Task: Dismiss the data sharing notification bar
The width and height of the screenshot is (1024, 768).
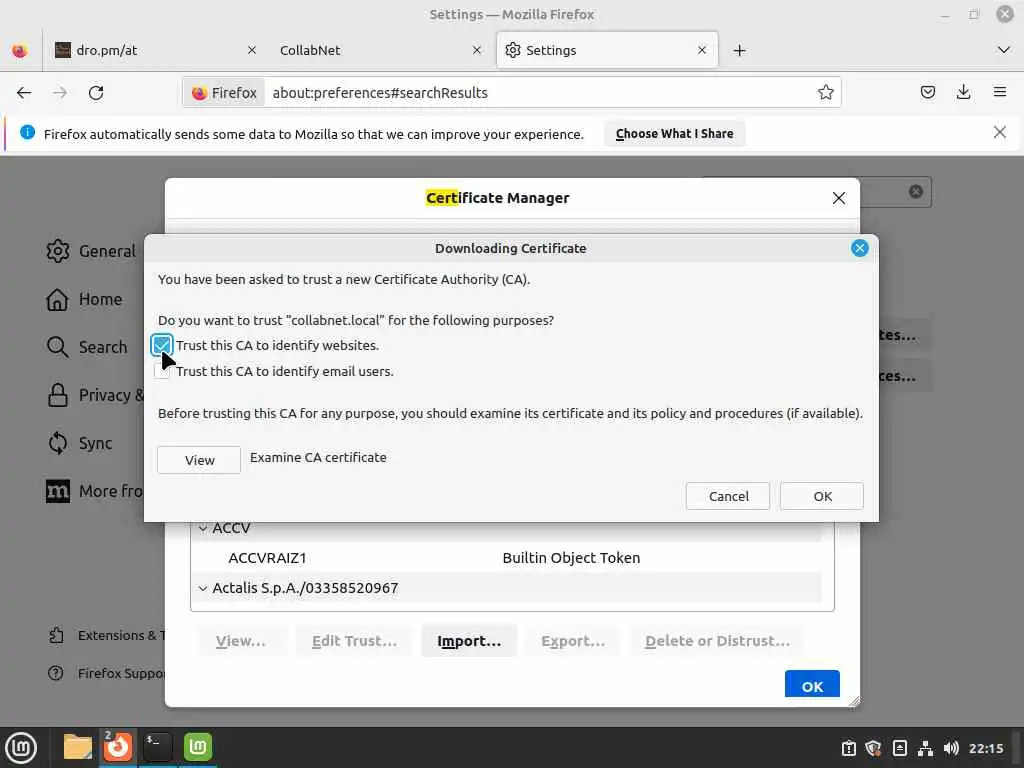Action: pos(999,133)
